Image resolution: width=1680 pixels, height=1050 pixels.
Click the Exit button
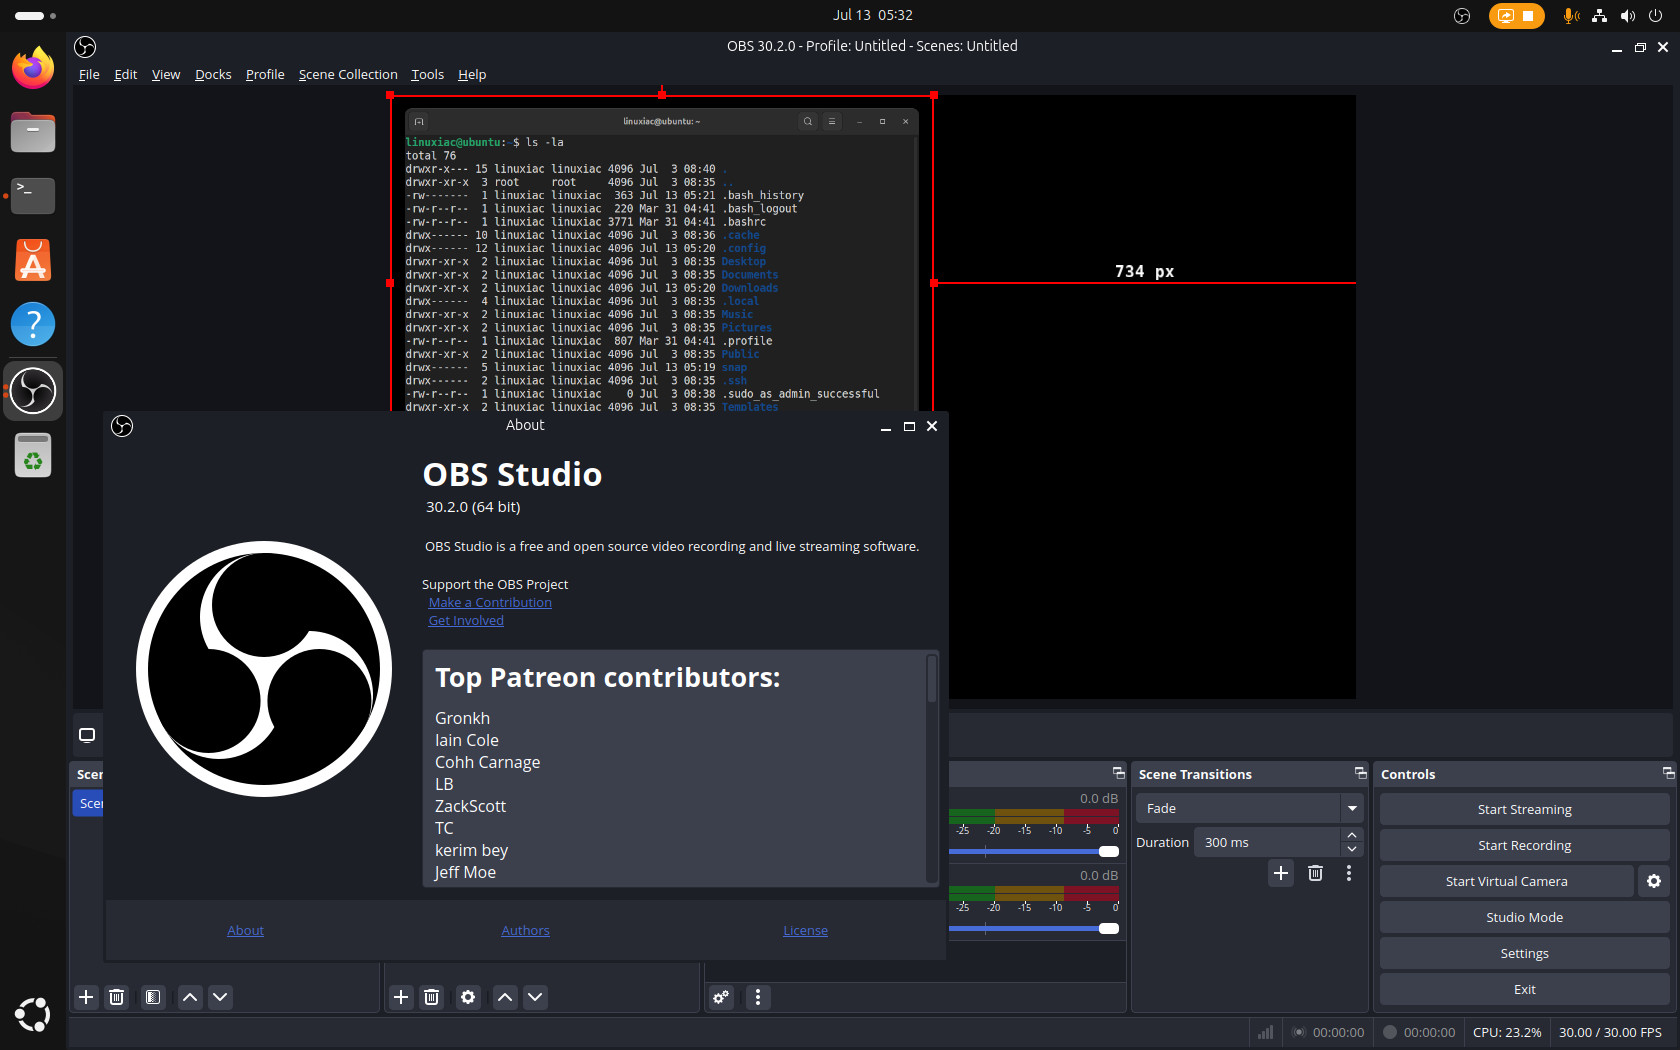point(1524,989)
